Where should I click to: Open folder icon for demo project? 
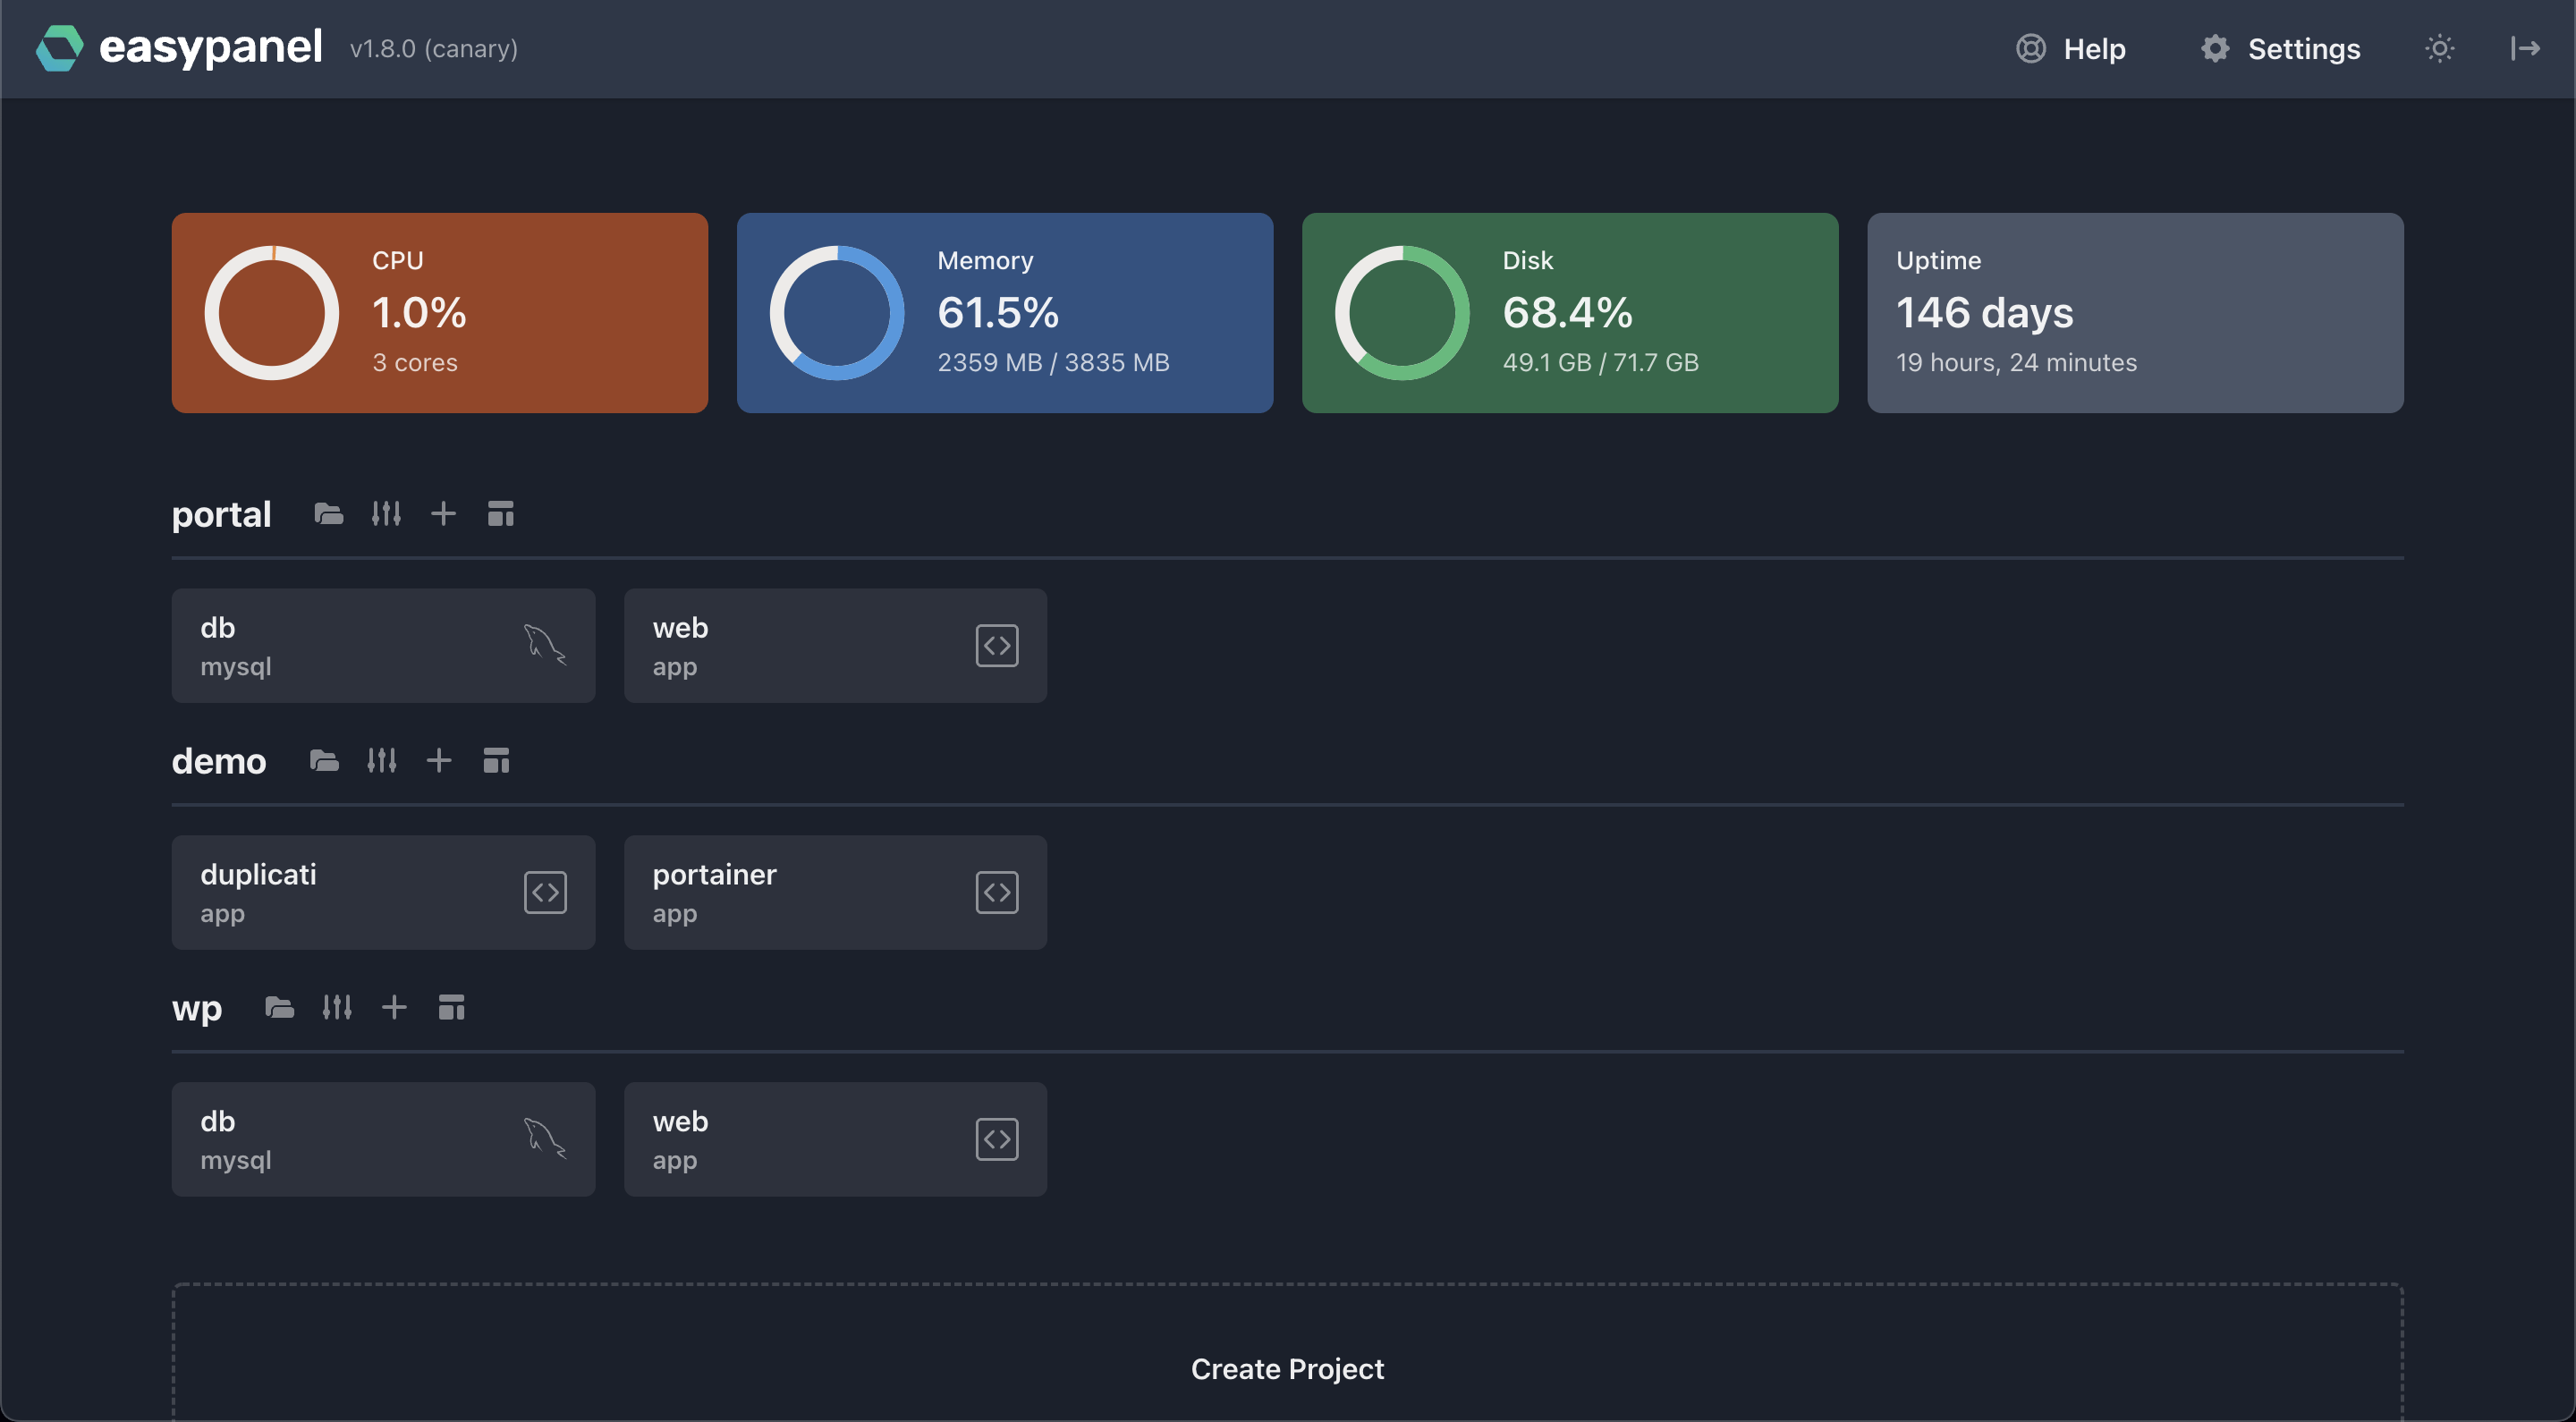(x=324, y=761)
